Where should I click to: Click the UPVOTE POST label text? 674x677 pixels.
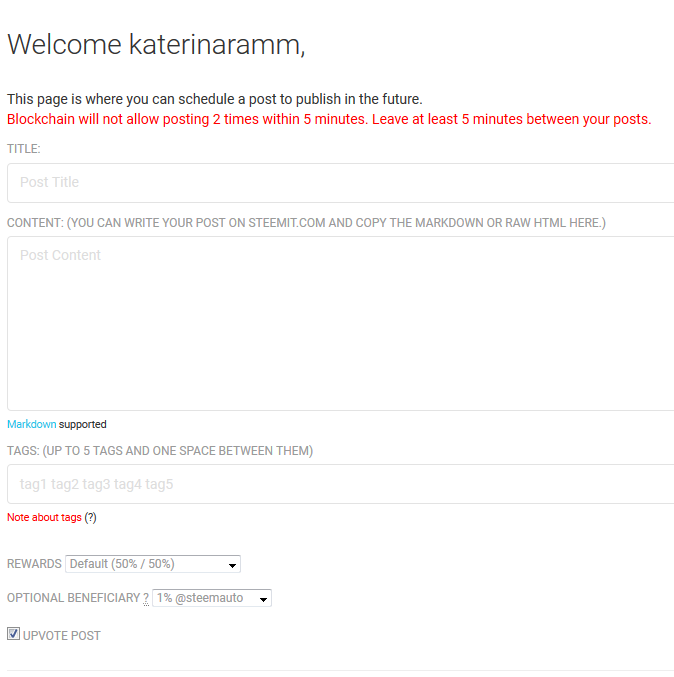click(x=62, y=636)
